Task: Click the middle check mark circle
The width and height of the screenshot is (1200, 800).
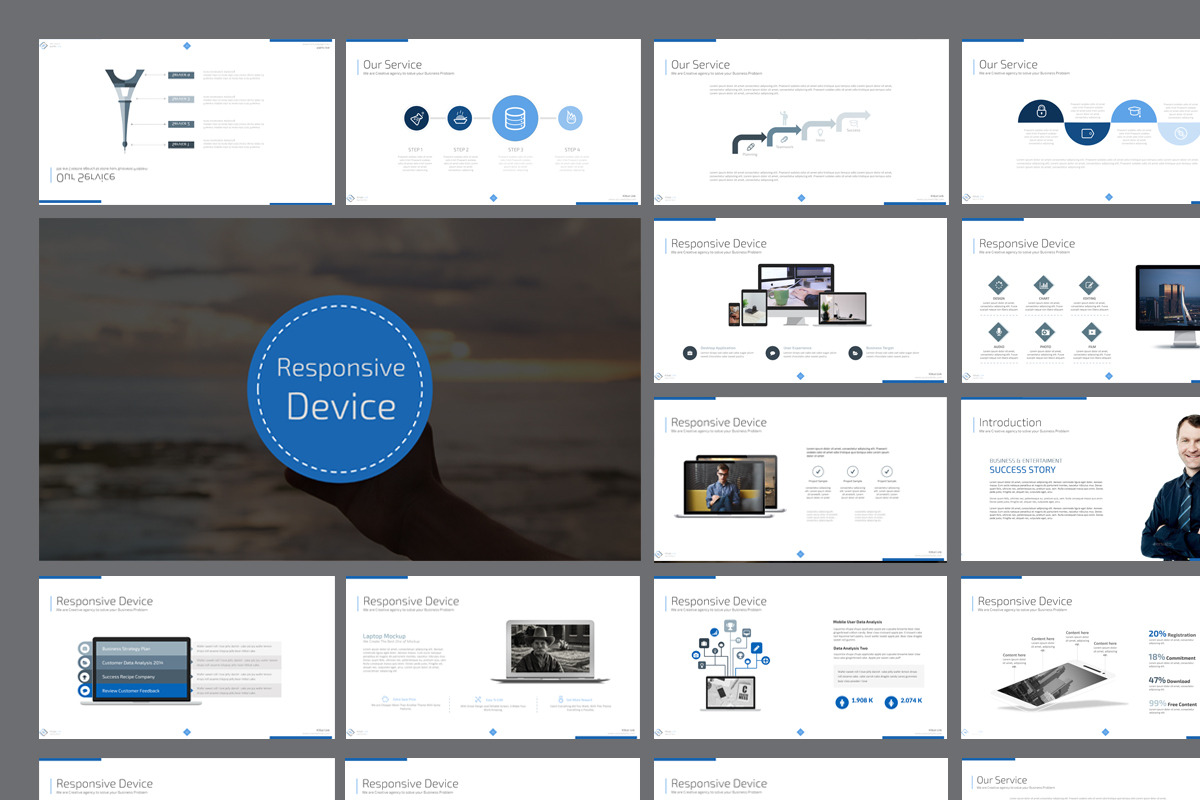Action: pyautogui.click(x=852, y=472)
